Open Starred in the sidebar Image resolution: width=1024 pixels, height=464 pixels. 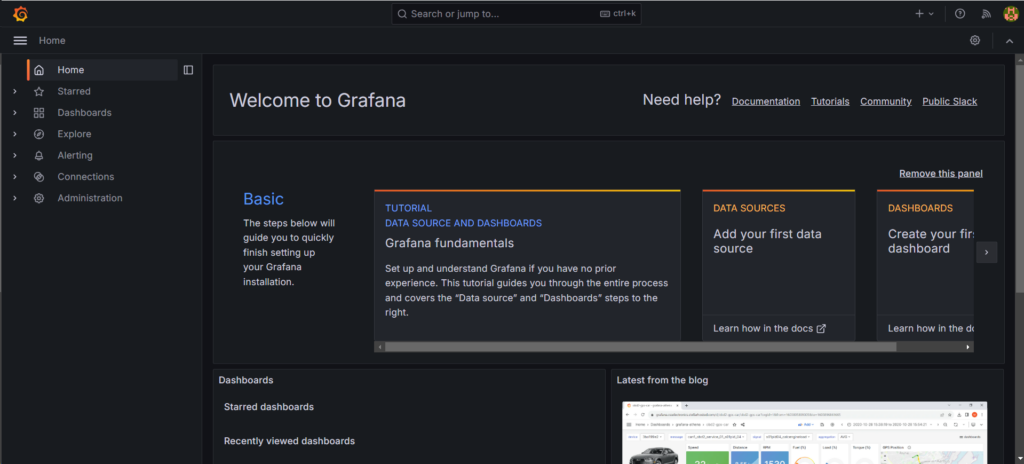point(74,91)
